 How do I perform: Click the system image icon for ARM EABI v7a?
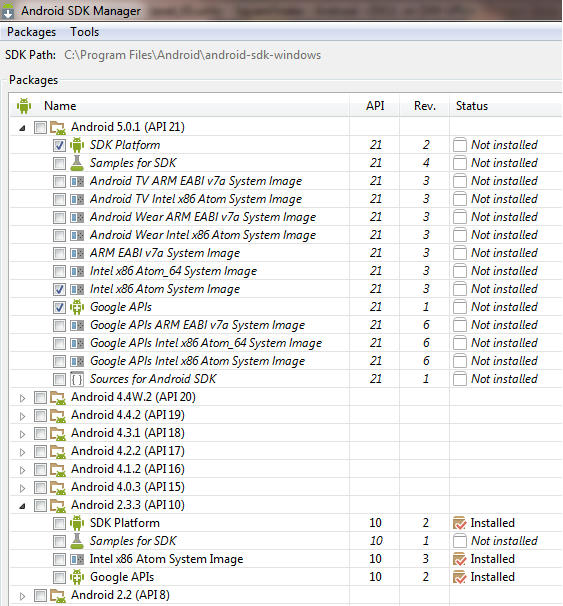coord(77,254)
